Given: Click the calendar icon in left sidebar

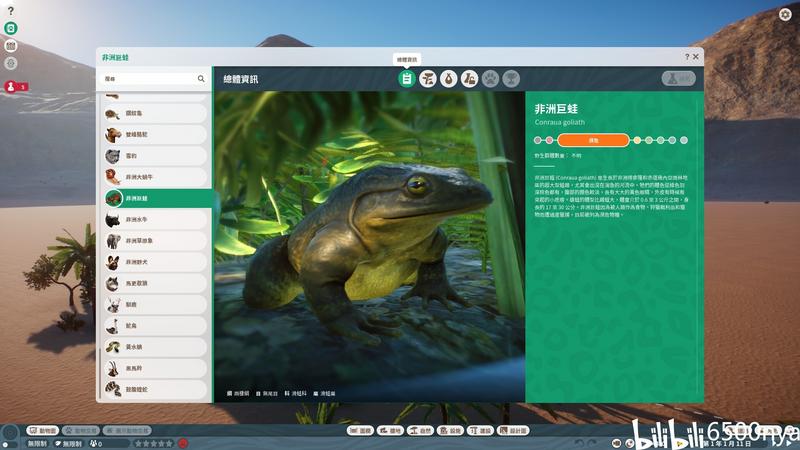Looking at the screenshot, I should click(11, 46).
